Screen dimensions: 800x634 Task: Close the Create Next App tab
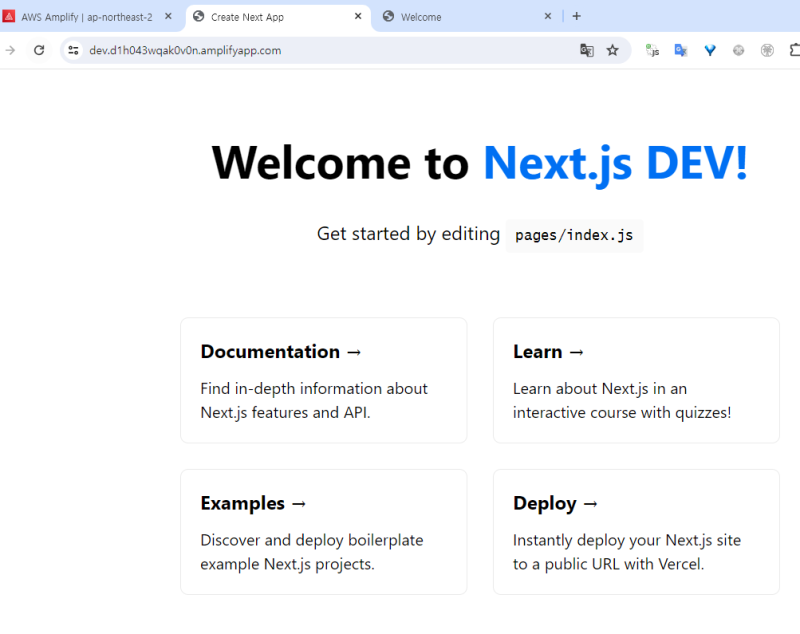[x=358, y=17]
